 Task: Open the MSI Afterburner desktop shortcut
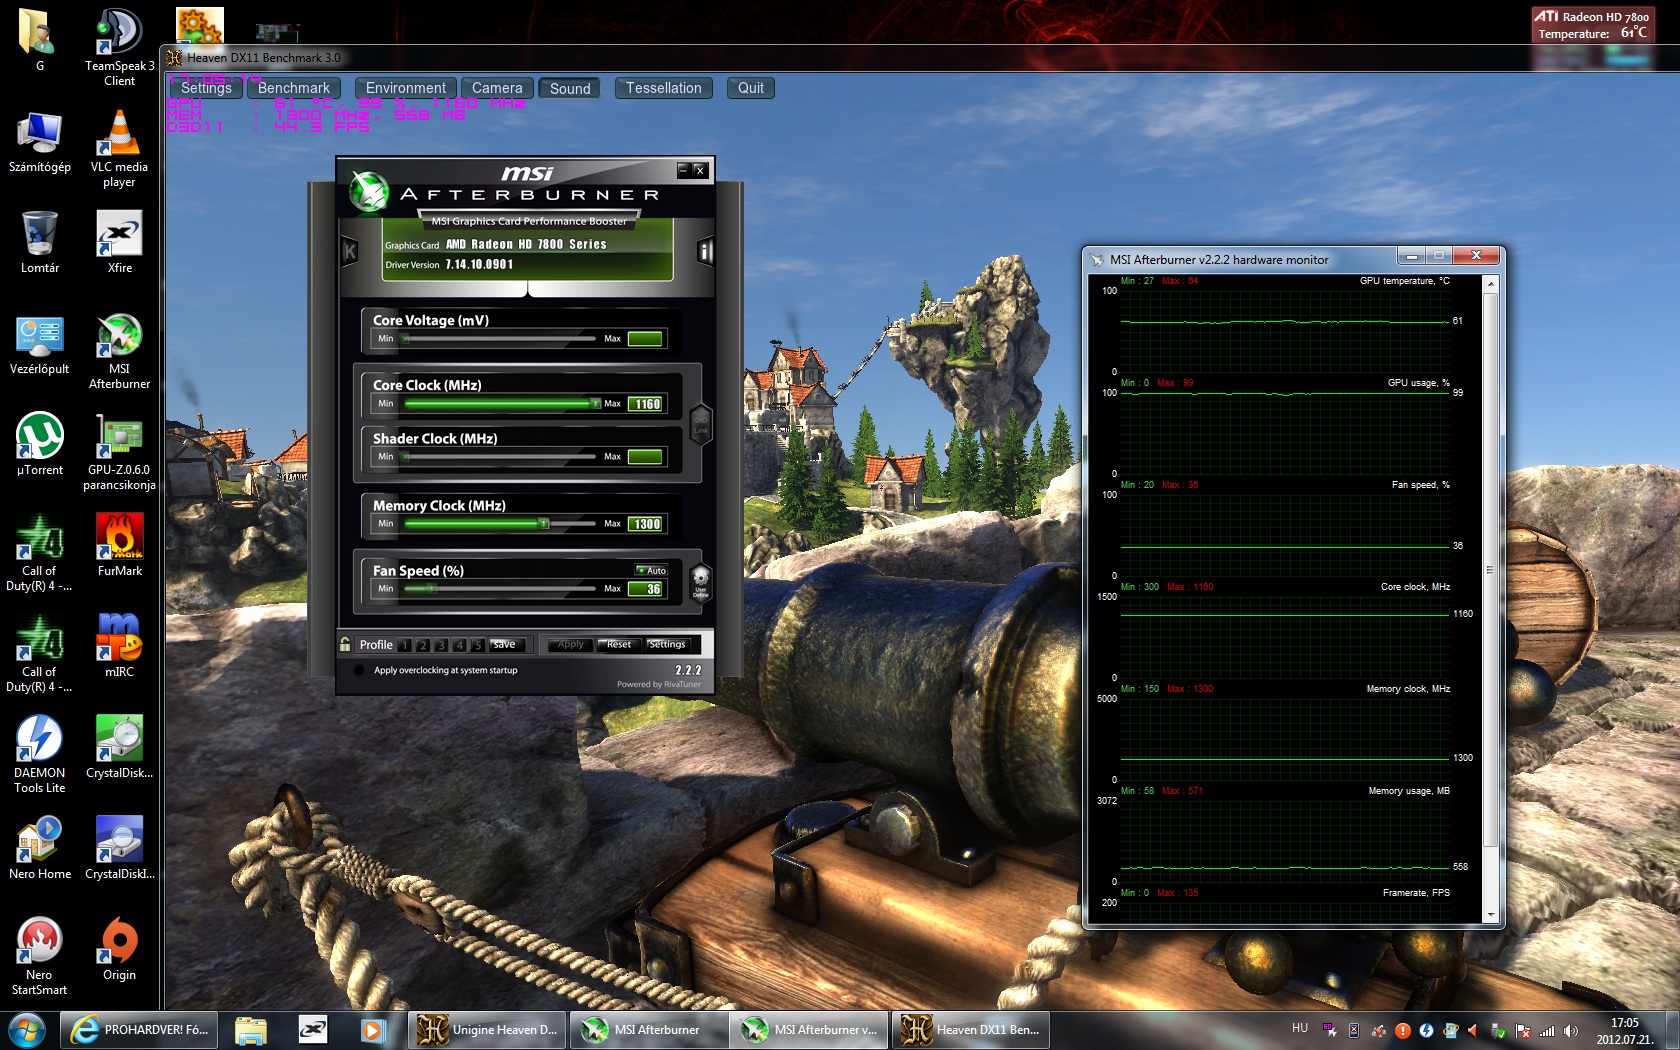pos(119,350)
